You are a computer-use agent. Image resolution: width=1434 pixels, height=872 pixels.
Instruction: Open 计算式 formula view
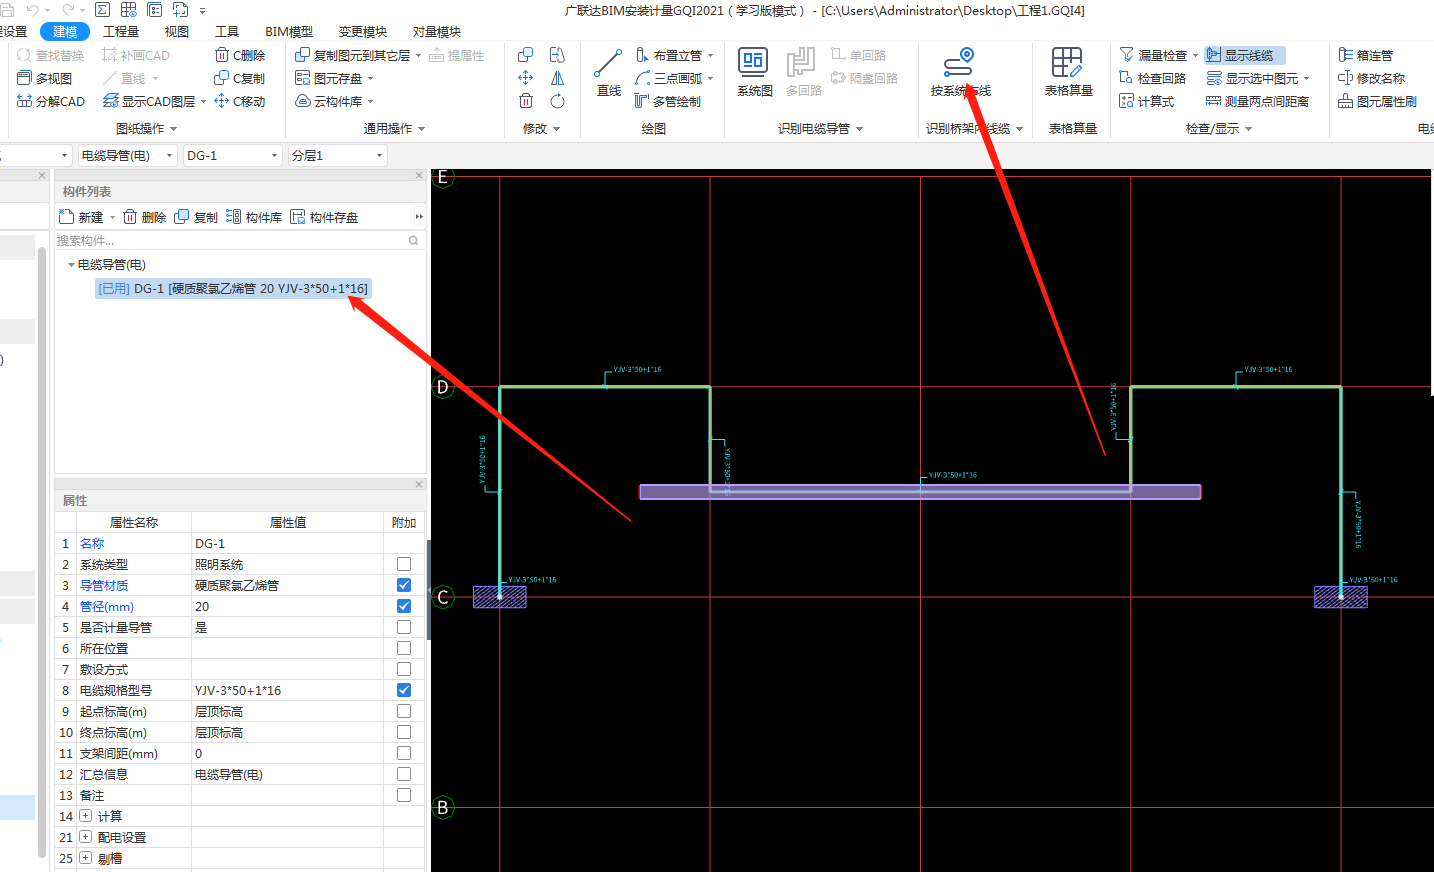tap(1146, 101)
